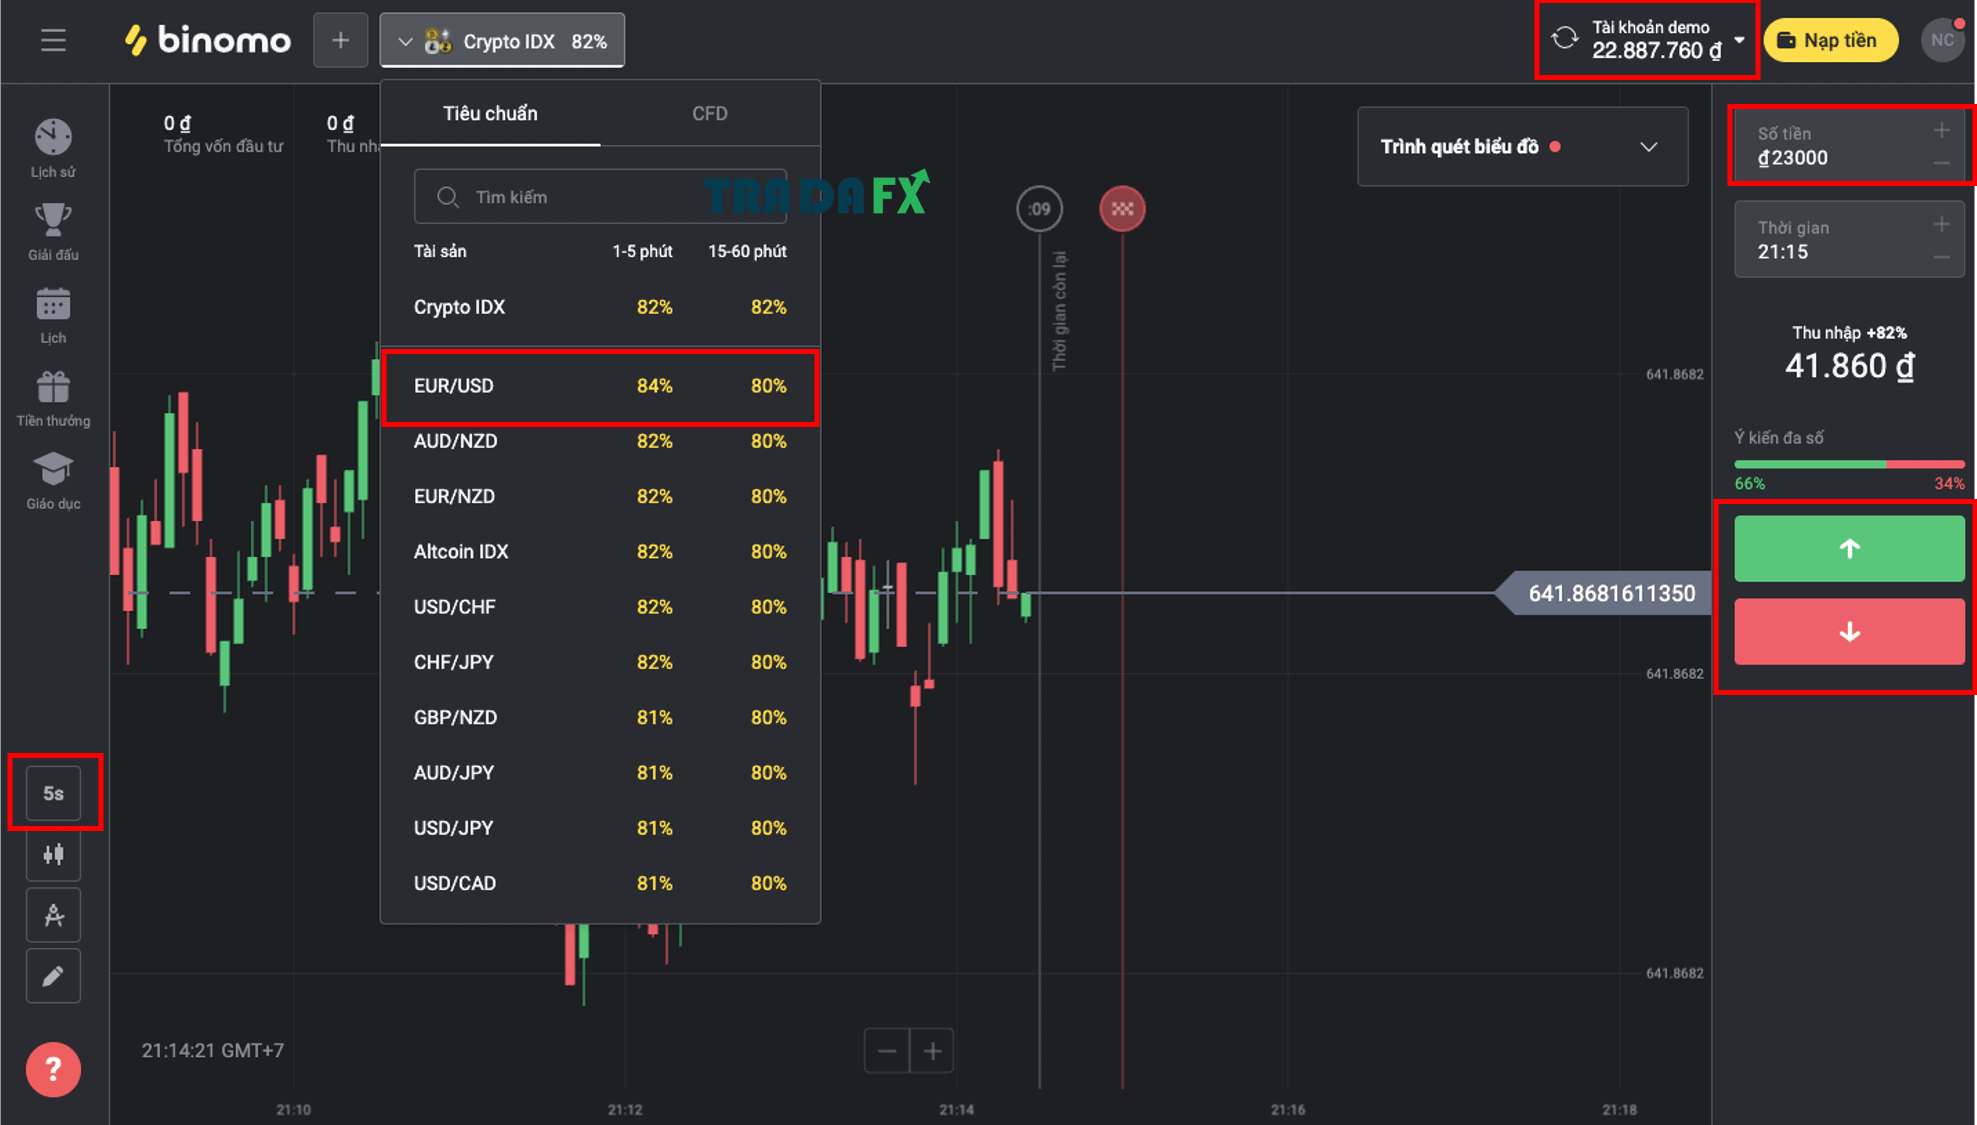The width and height of the screenshot is (1977, 1125).
Task: Zoom out chart with minus button
Action: 887,1051
